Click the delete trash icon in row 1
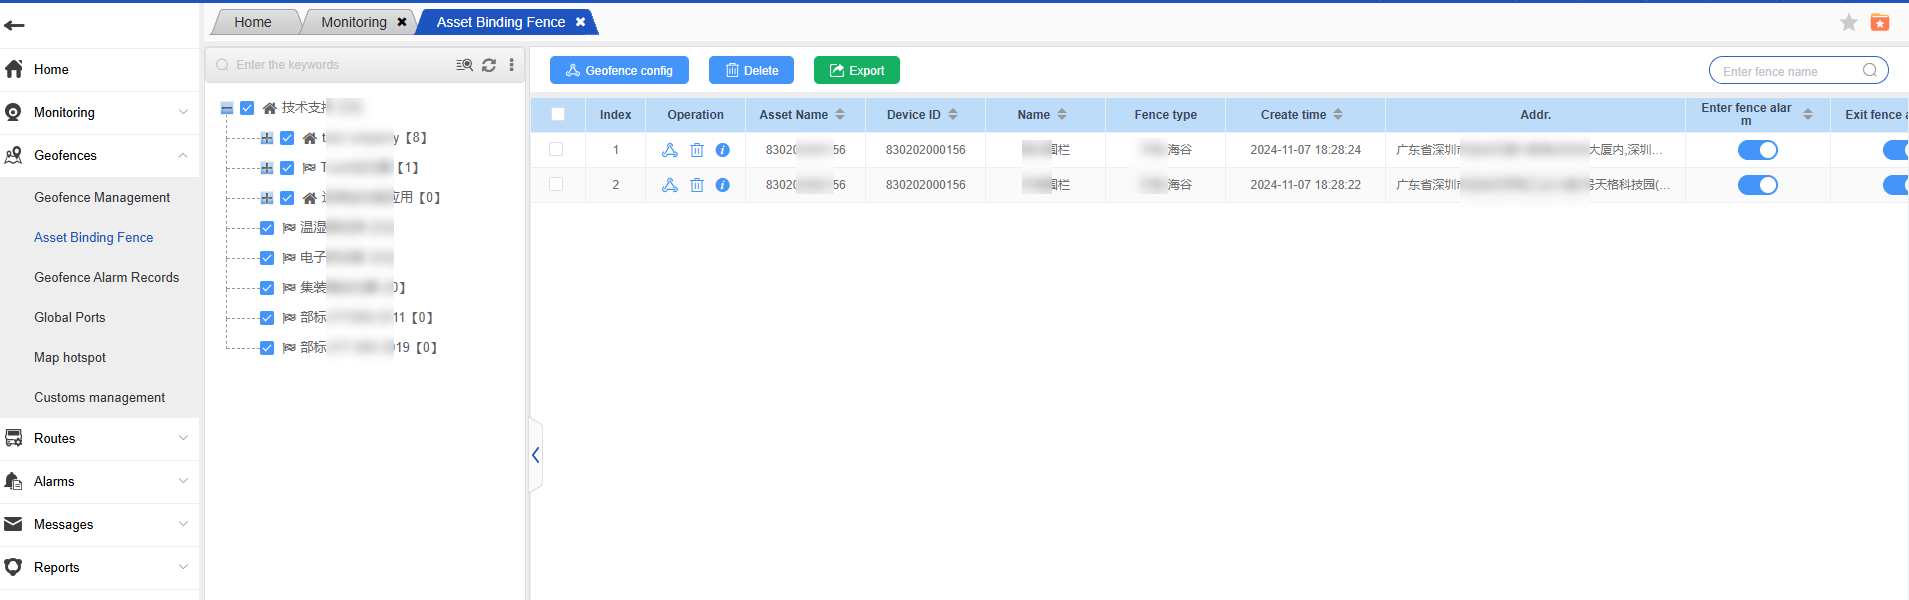This screenshot has height=600, width=1909. click(x=697, y=150)
